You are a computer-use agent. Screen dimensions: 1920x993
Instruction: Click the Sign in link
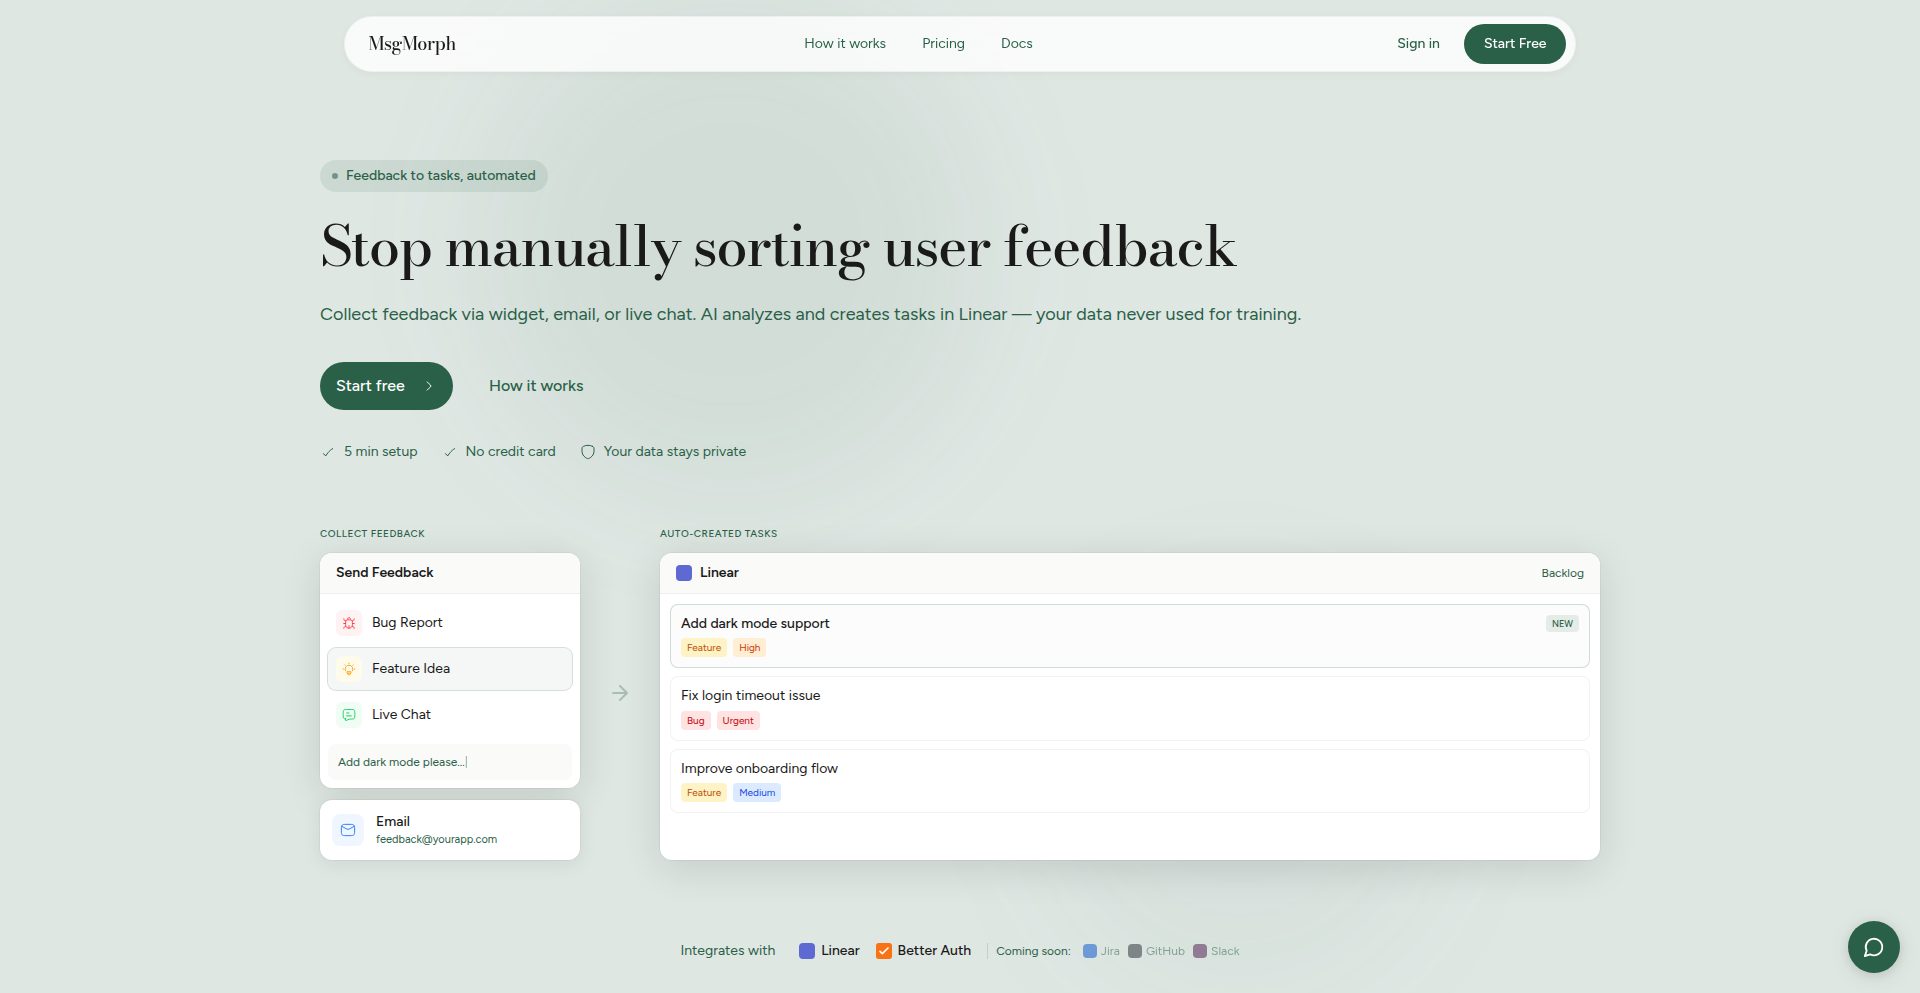point(1418,44)
